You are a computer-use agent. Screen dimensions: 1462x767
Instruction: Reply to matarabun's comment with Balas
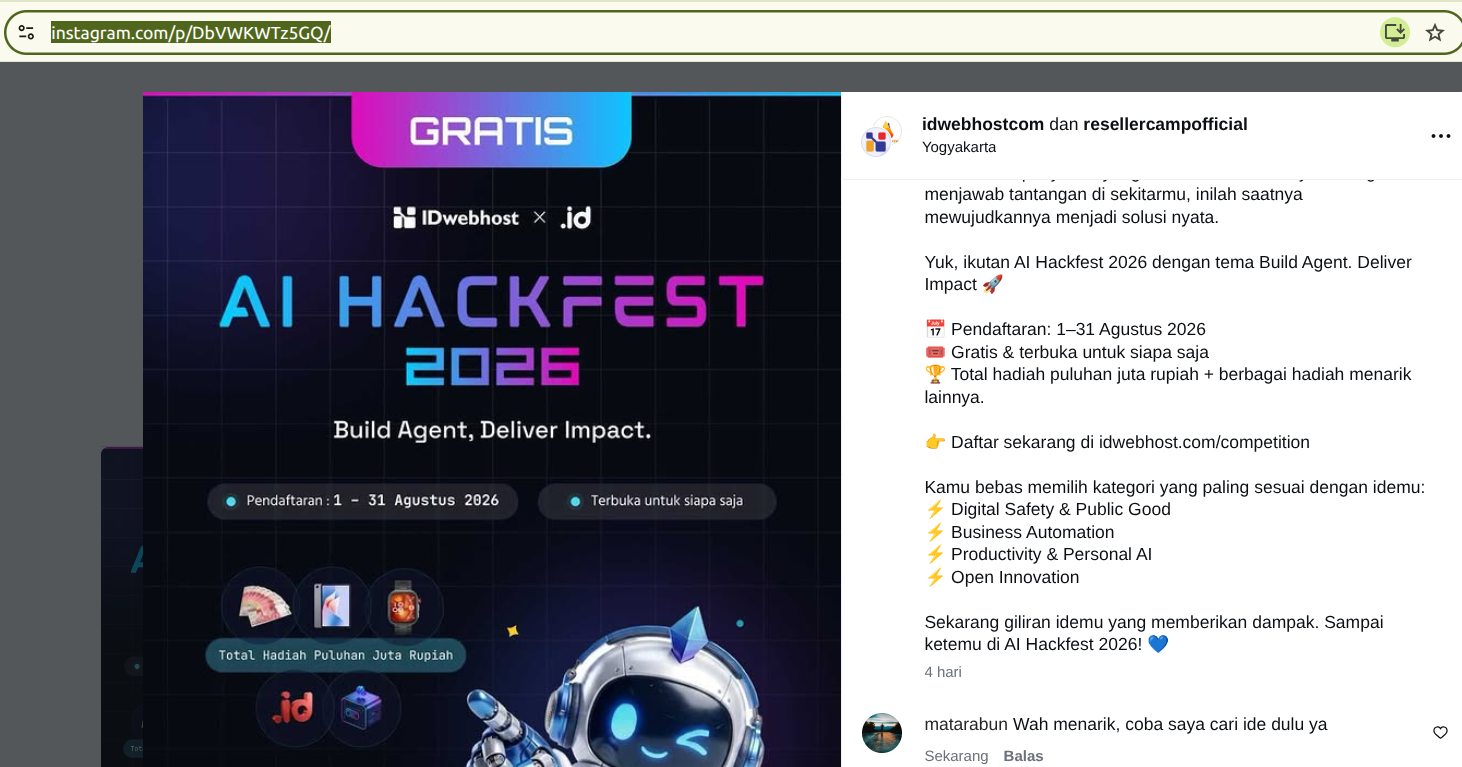pos(1023,756)
